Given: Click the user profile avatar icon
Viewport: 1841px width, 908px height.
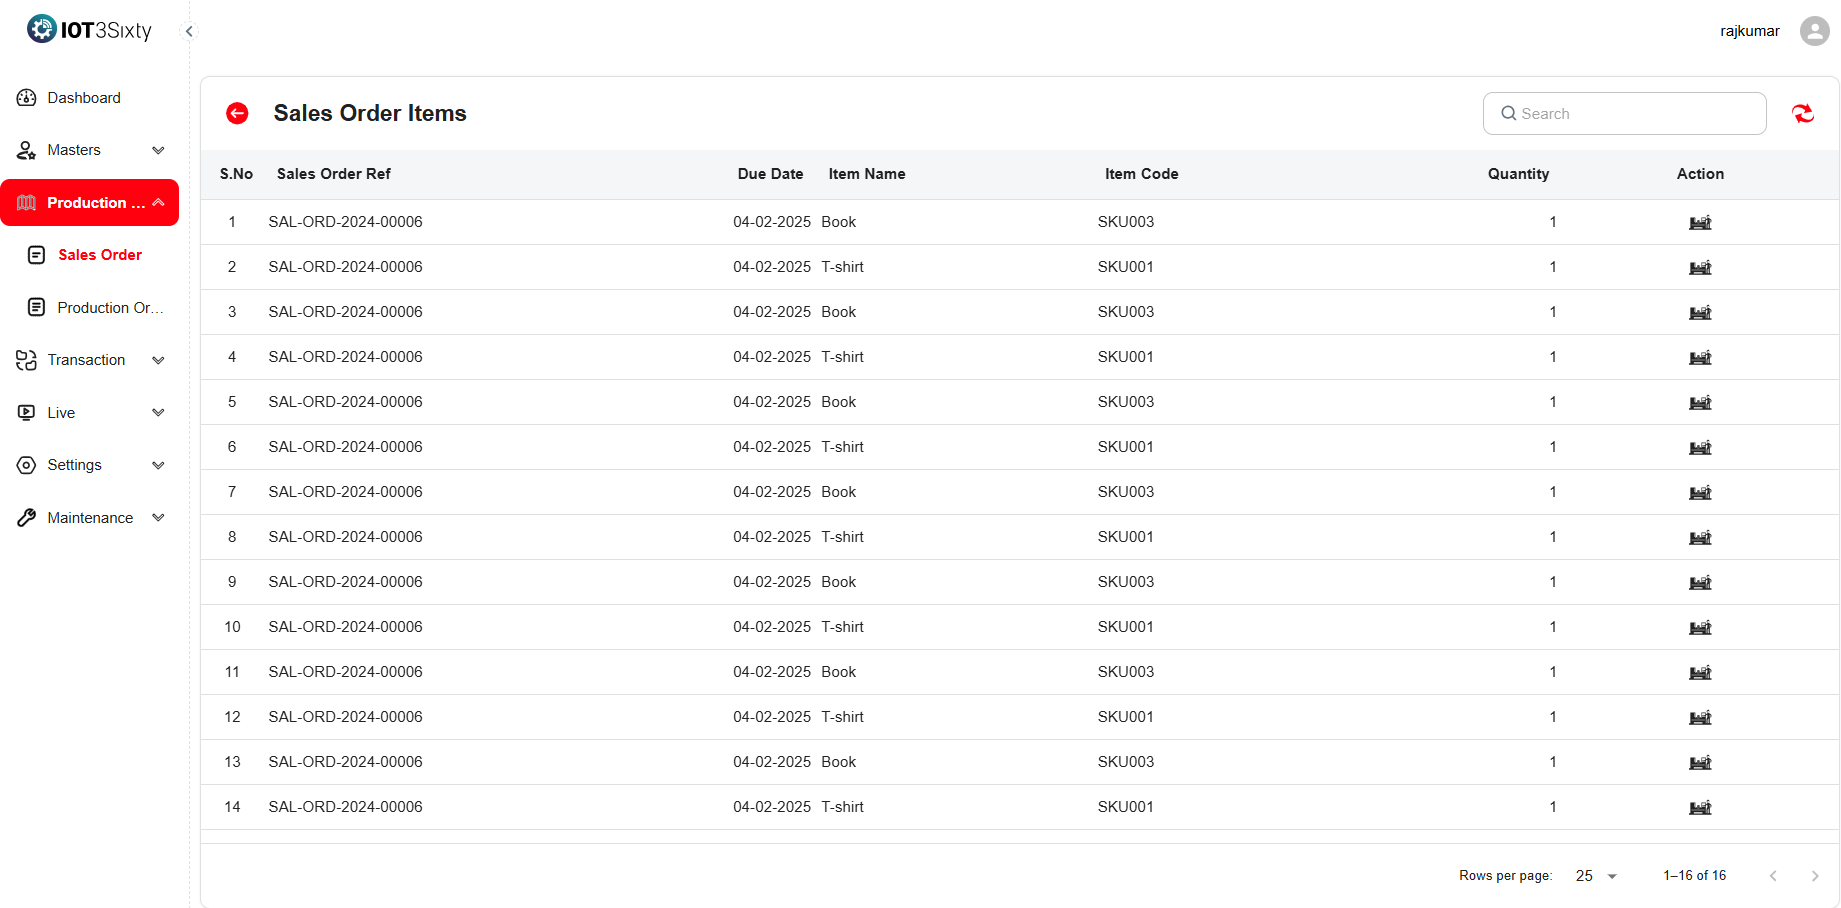Looking at the screenshot, I should [1814, 31].
